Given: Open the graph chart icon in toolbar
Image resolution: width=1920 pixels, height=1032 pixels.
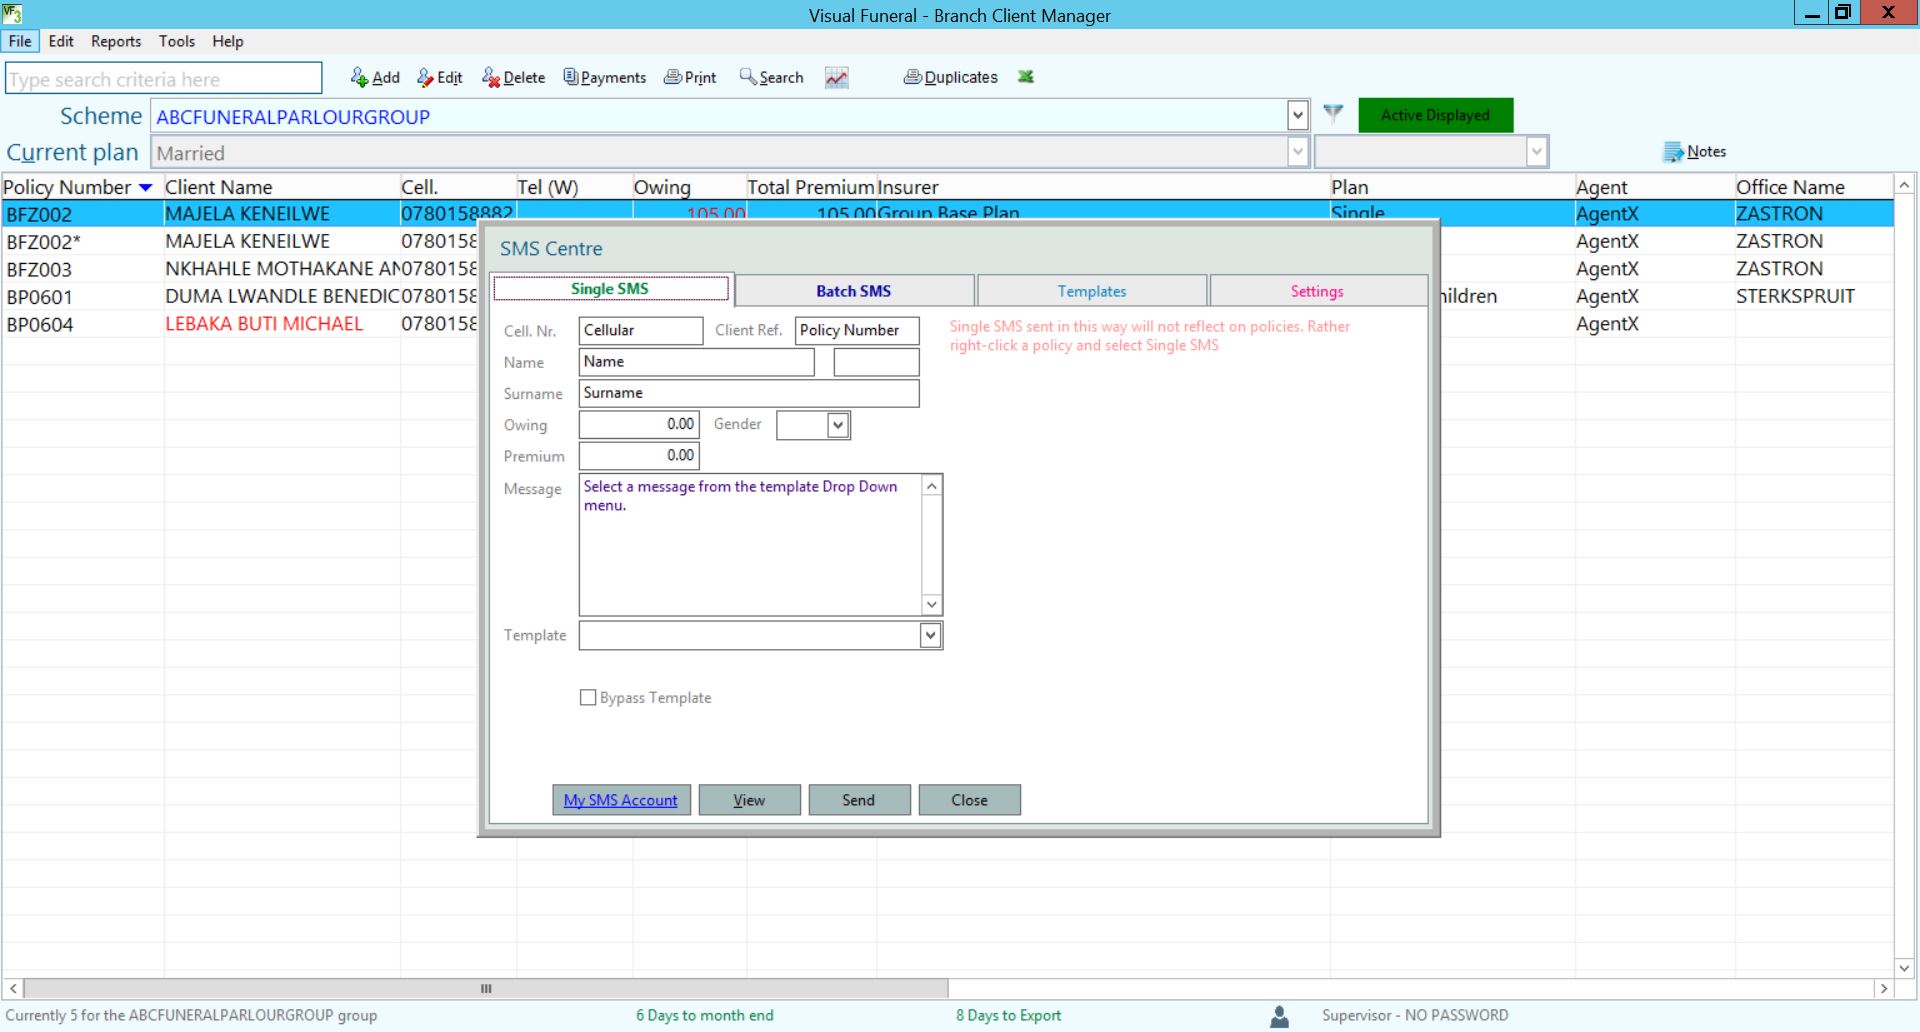Looking at the screenshot, I should click(x=837, y=77).
